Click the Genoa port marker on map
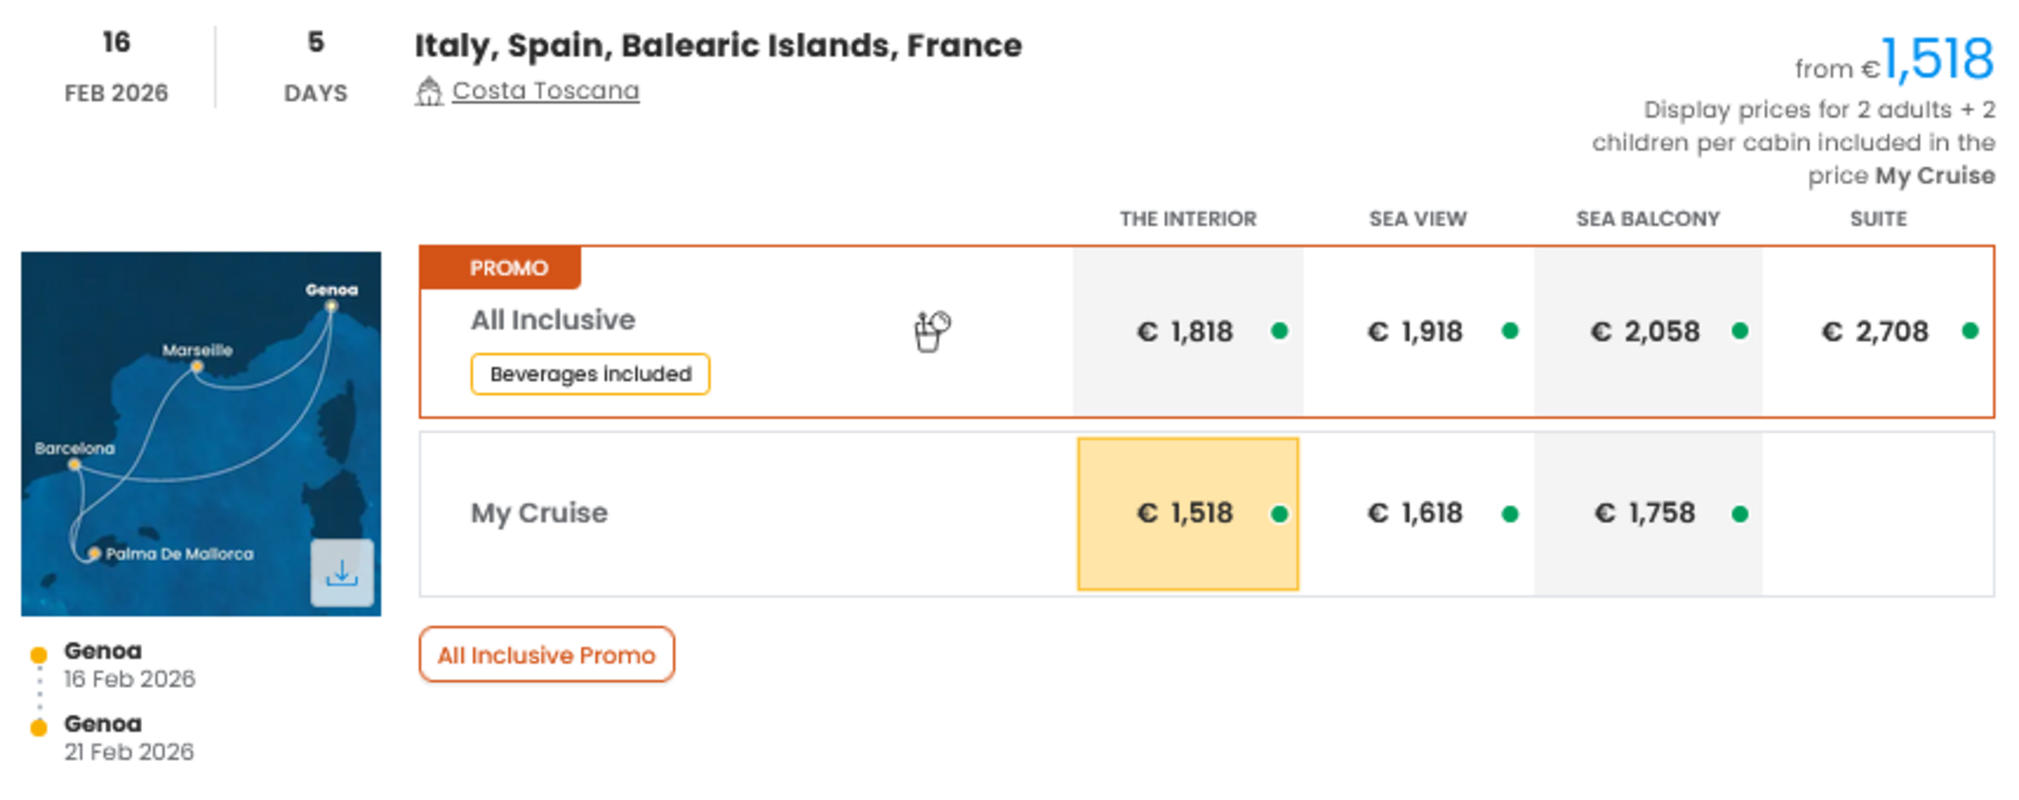 coord(331,306)
